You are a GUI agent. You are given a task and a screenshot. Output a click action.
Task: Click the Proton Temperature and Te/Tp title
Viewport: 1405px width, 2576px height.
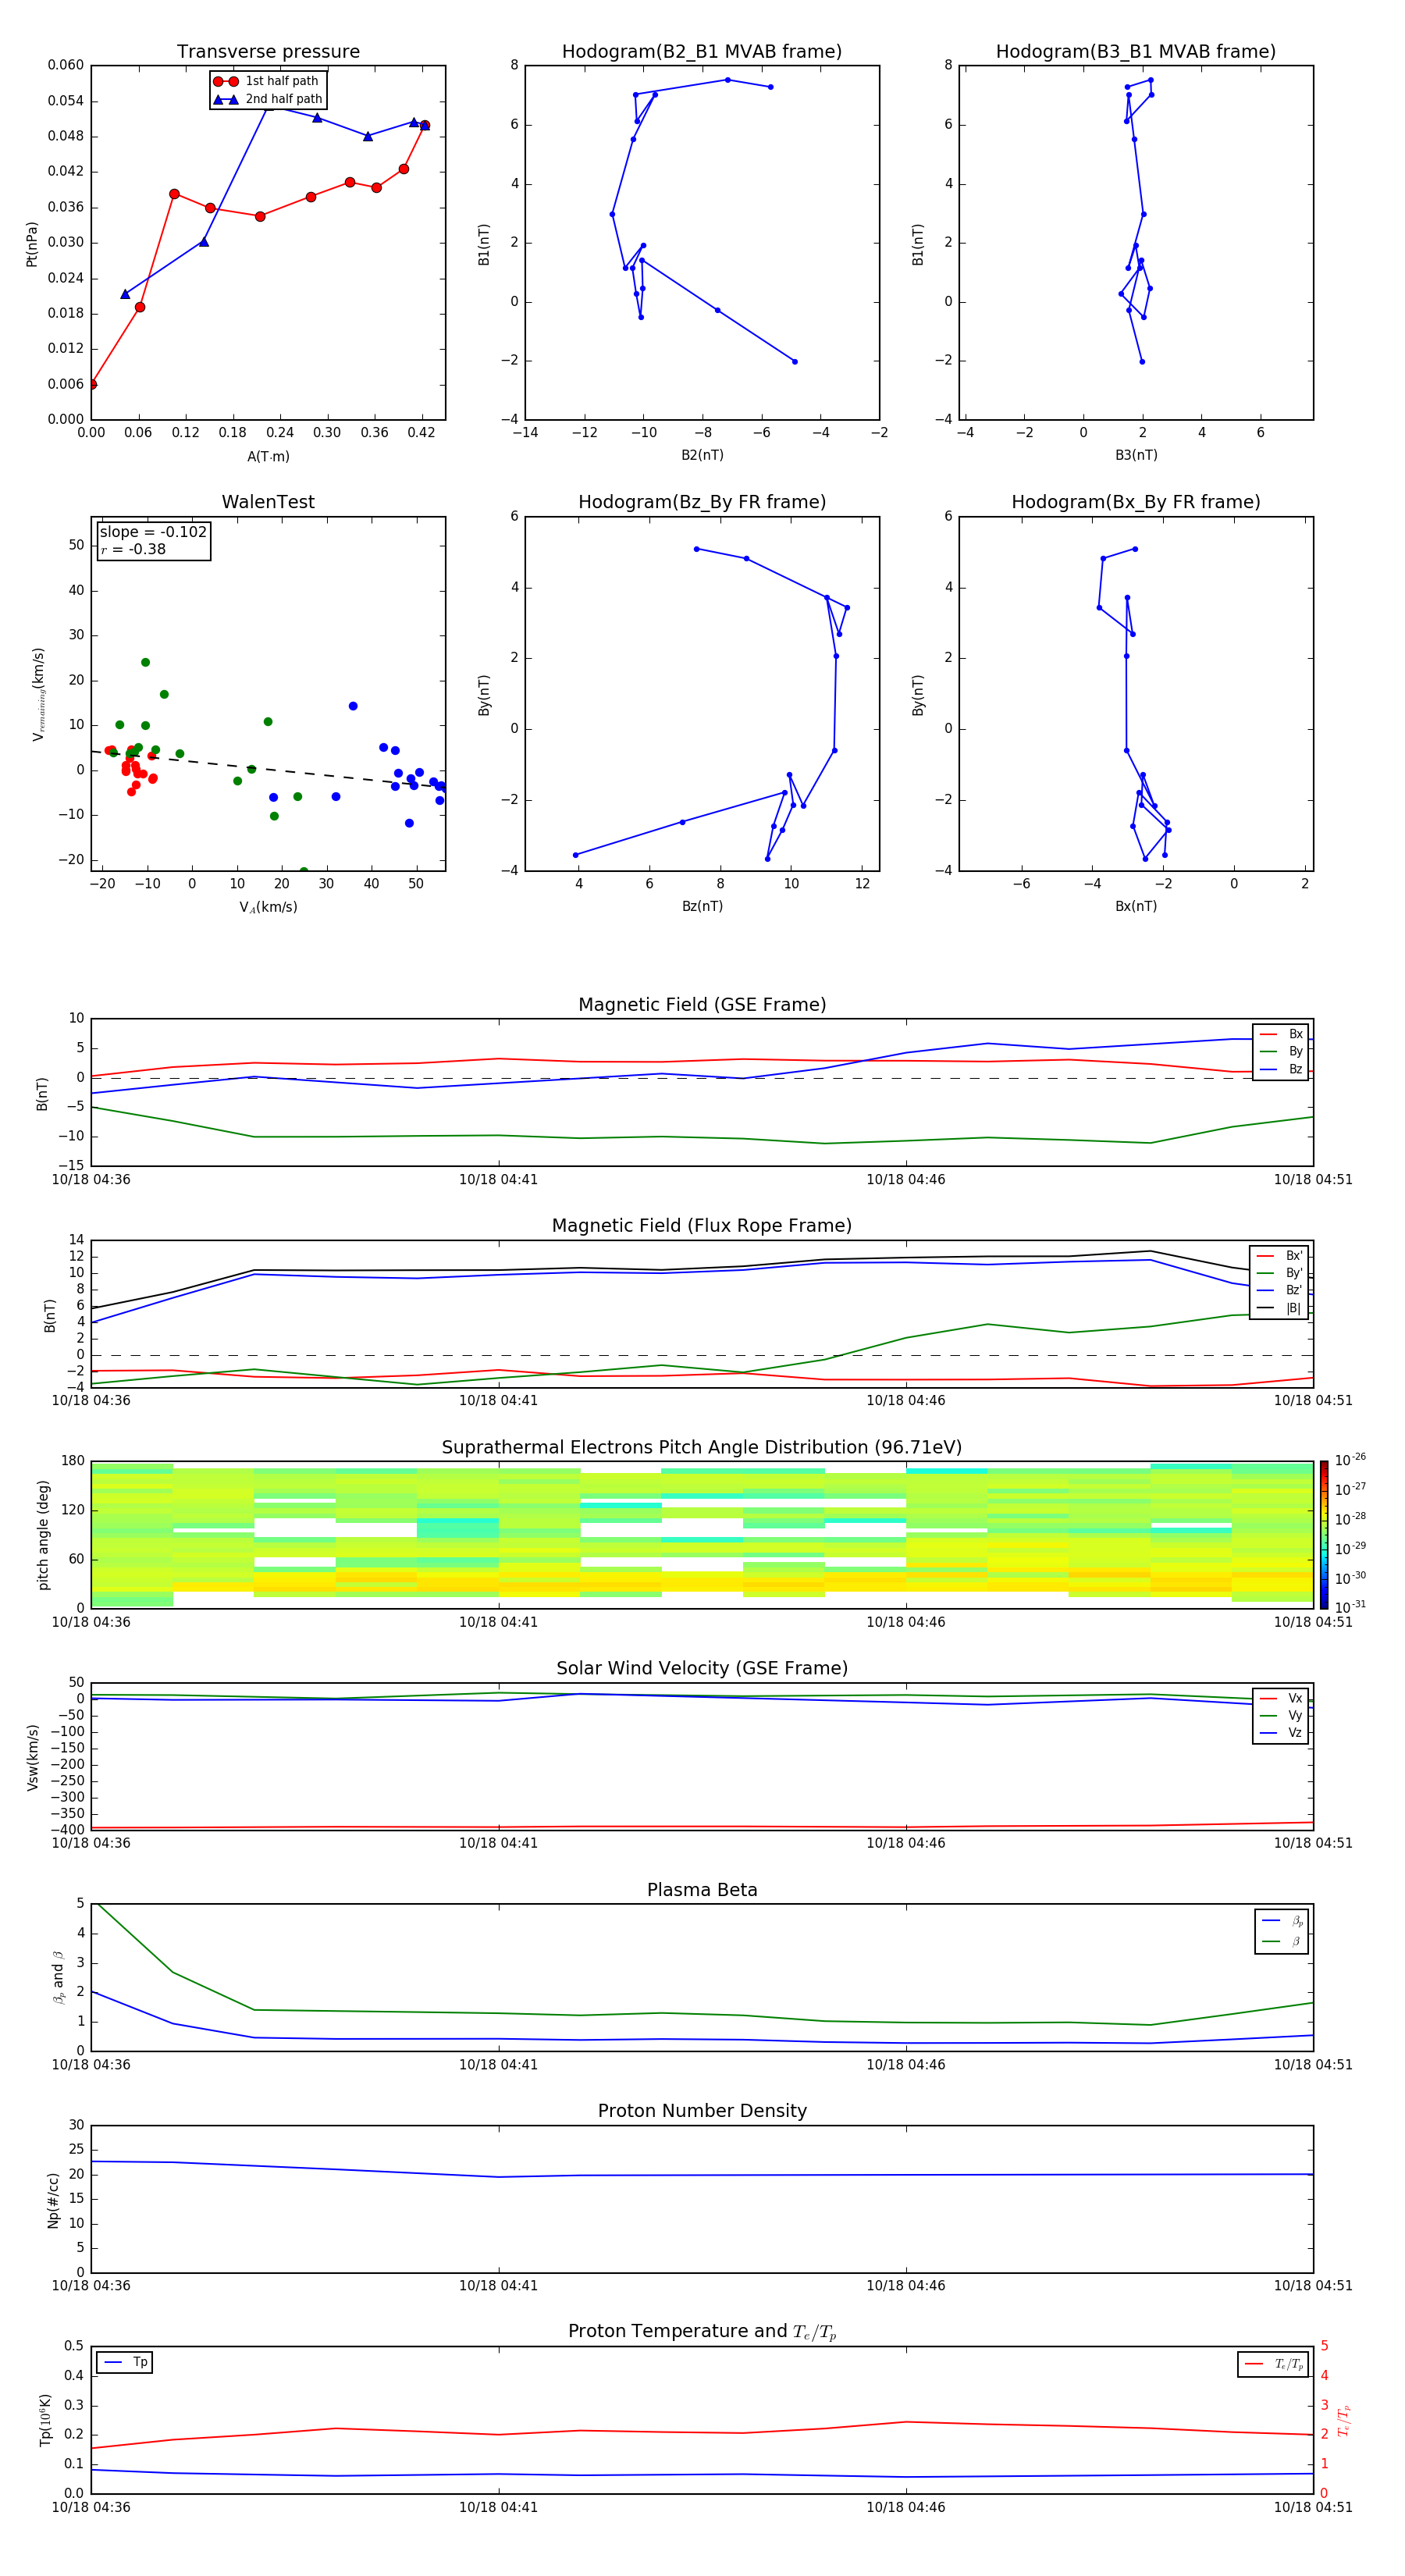tap(702, 2332)
